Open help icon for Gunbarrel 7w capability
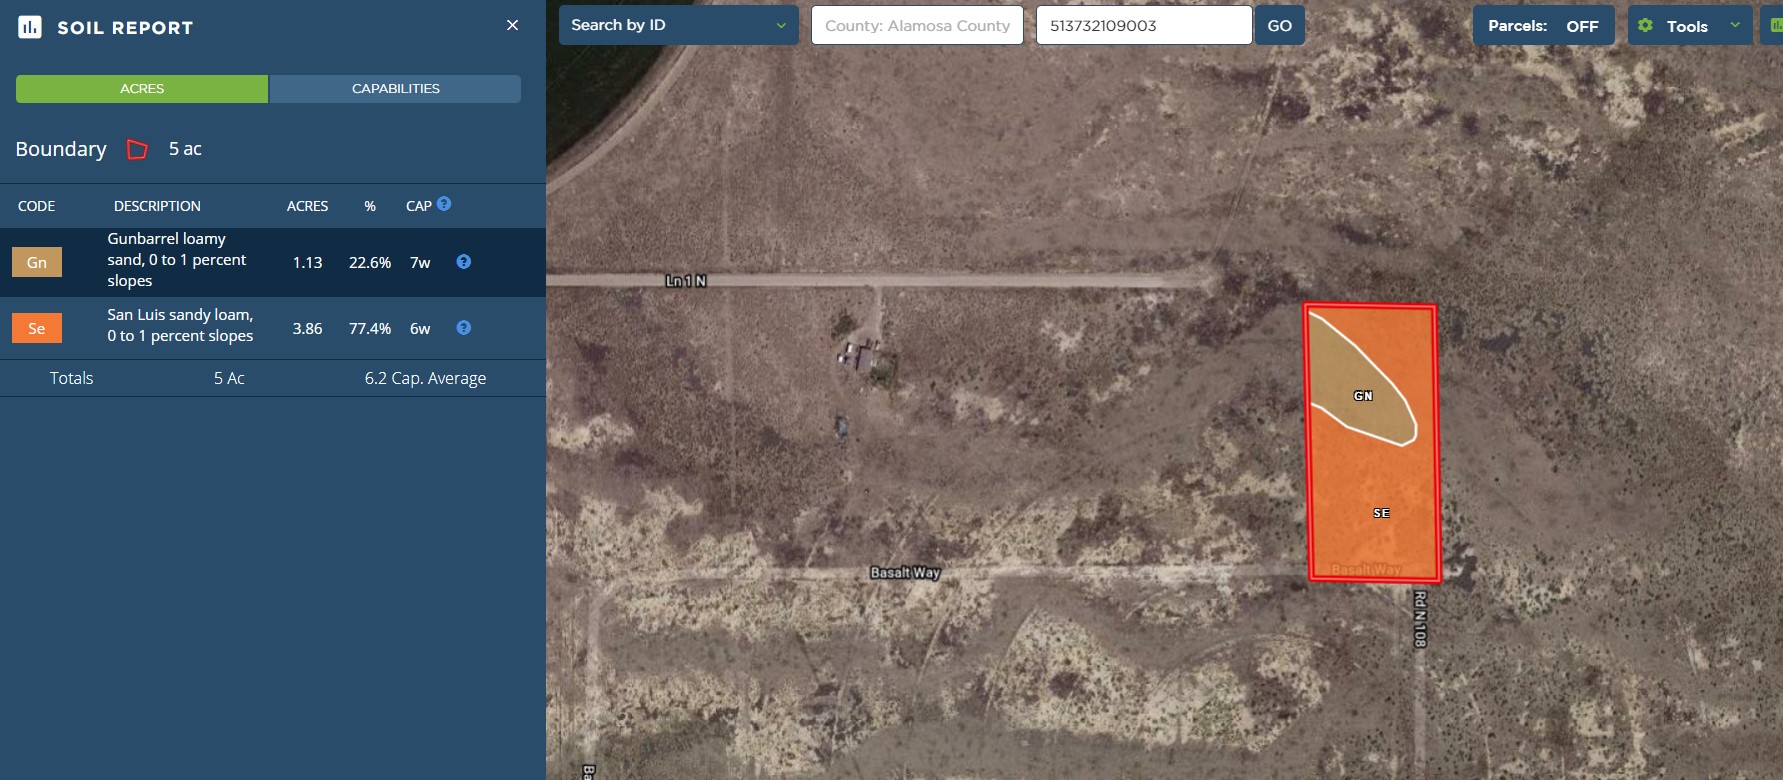 tap(463, 262)
